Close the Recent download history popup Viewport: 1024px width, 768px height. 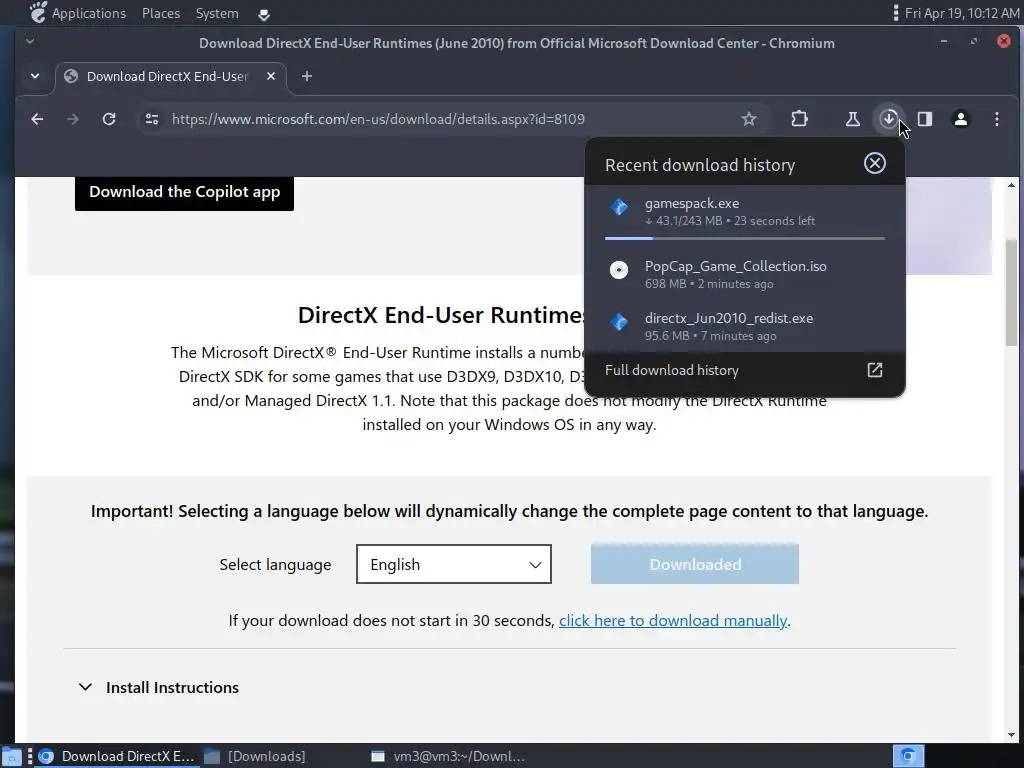pyautogui.click(x=874, y=163)
